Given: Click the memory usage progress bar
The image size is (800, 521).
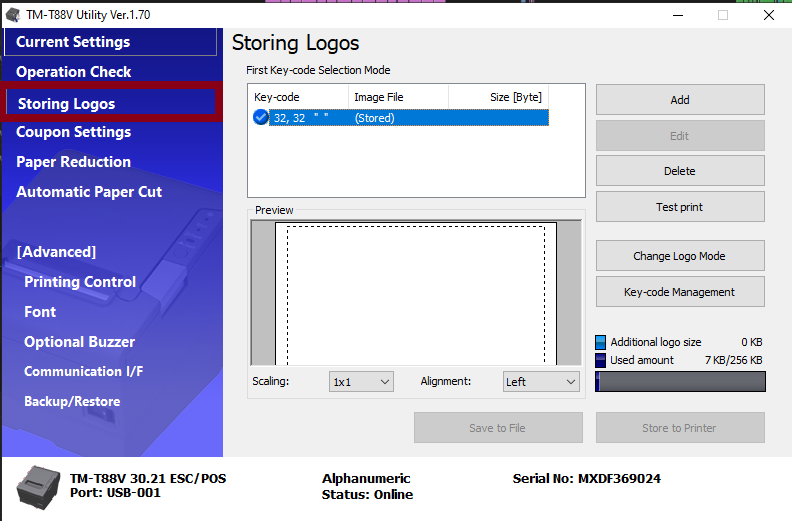Looking at the screenshot, I should [x=680, y=382].
